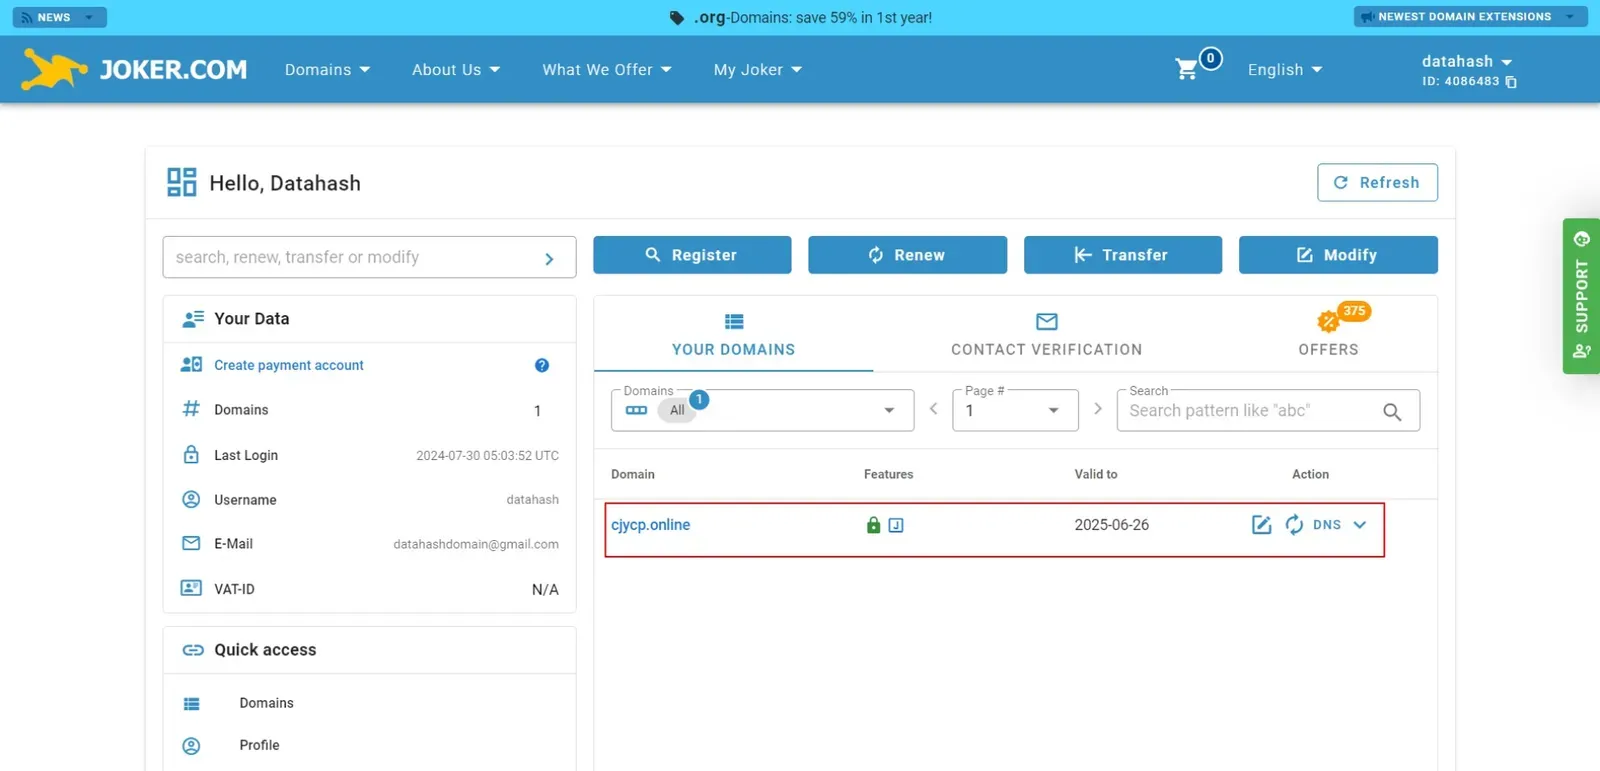Open the Profile link in Quick access
The height and width of the screenshot is (771, 1600).
(260, 746)
